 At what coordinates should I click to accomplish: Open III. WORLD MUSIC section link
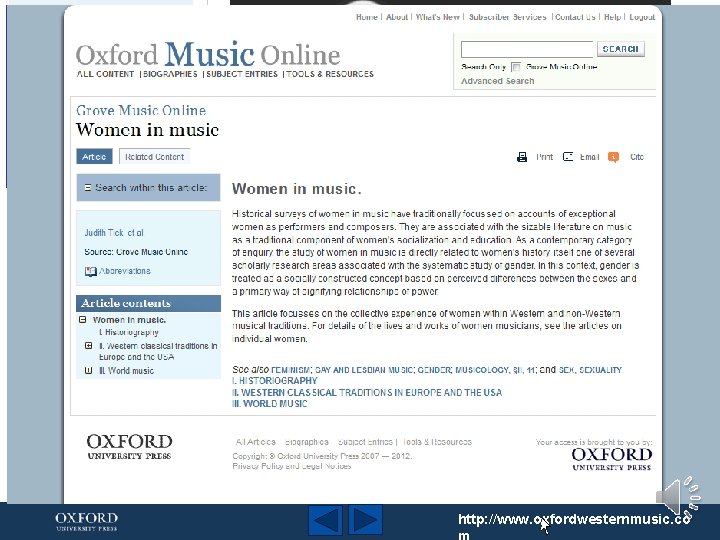pyautogui.click(x=270, y=404)
